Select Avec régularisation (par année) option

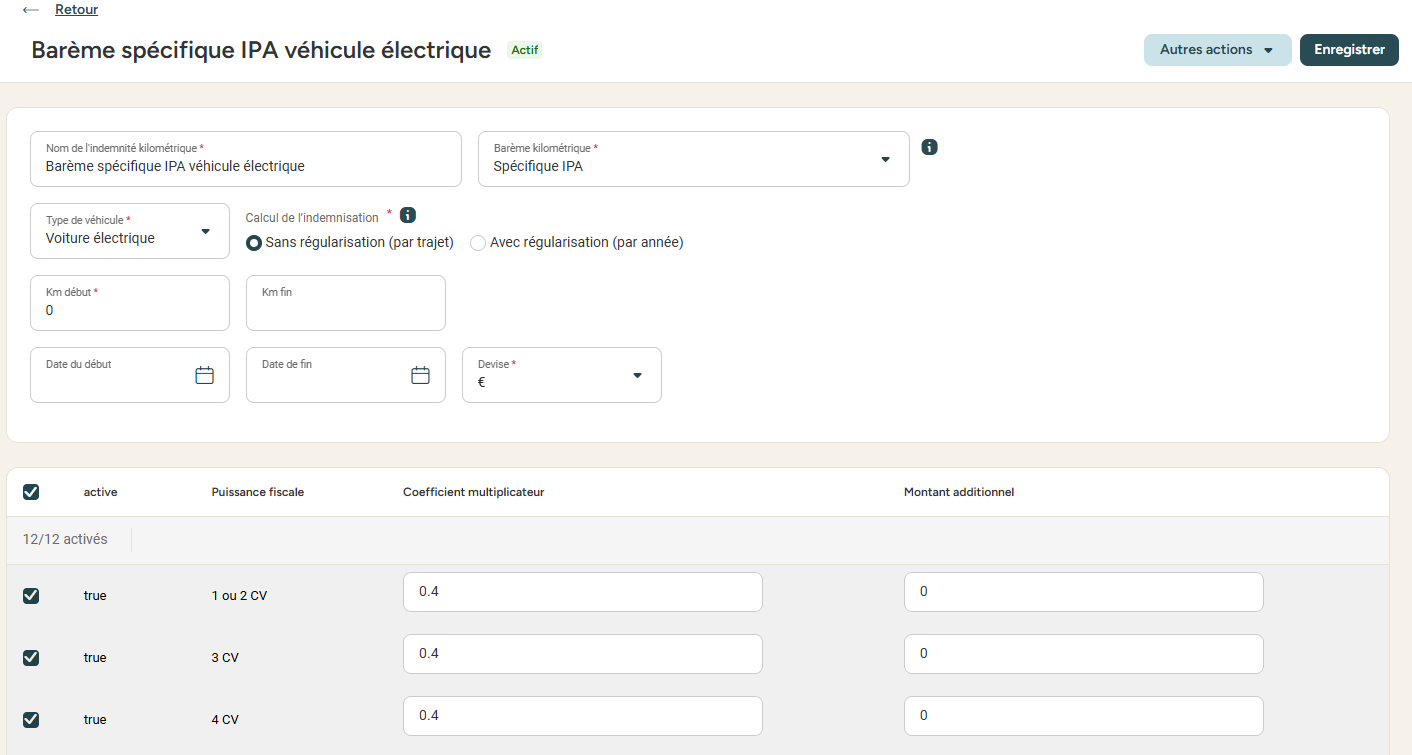[x=478, y=243]
